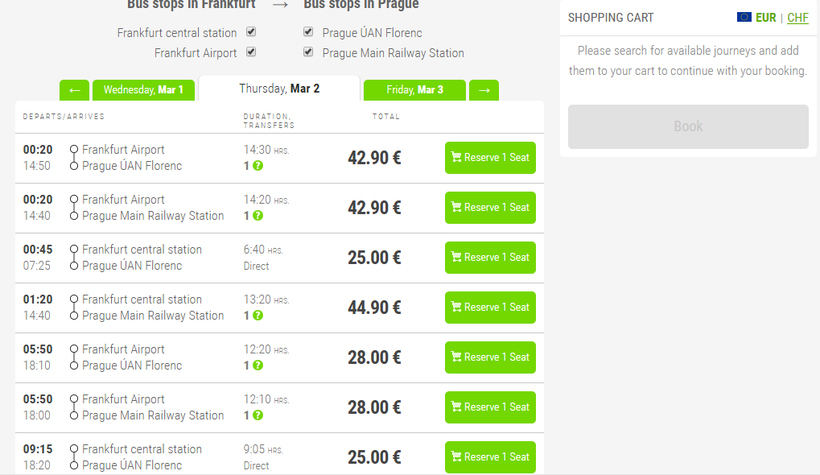
Task: Switch currency to CHF
Action: (x=797, y=18)
